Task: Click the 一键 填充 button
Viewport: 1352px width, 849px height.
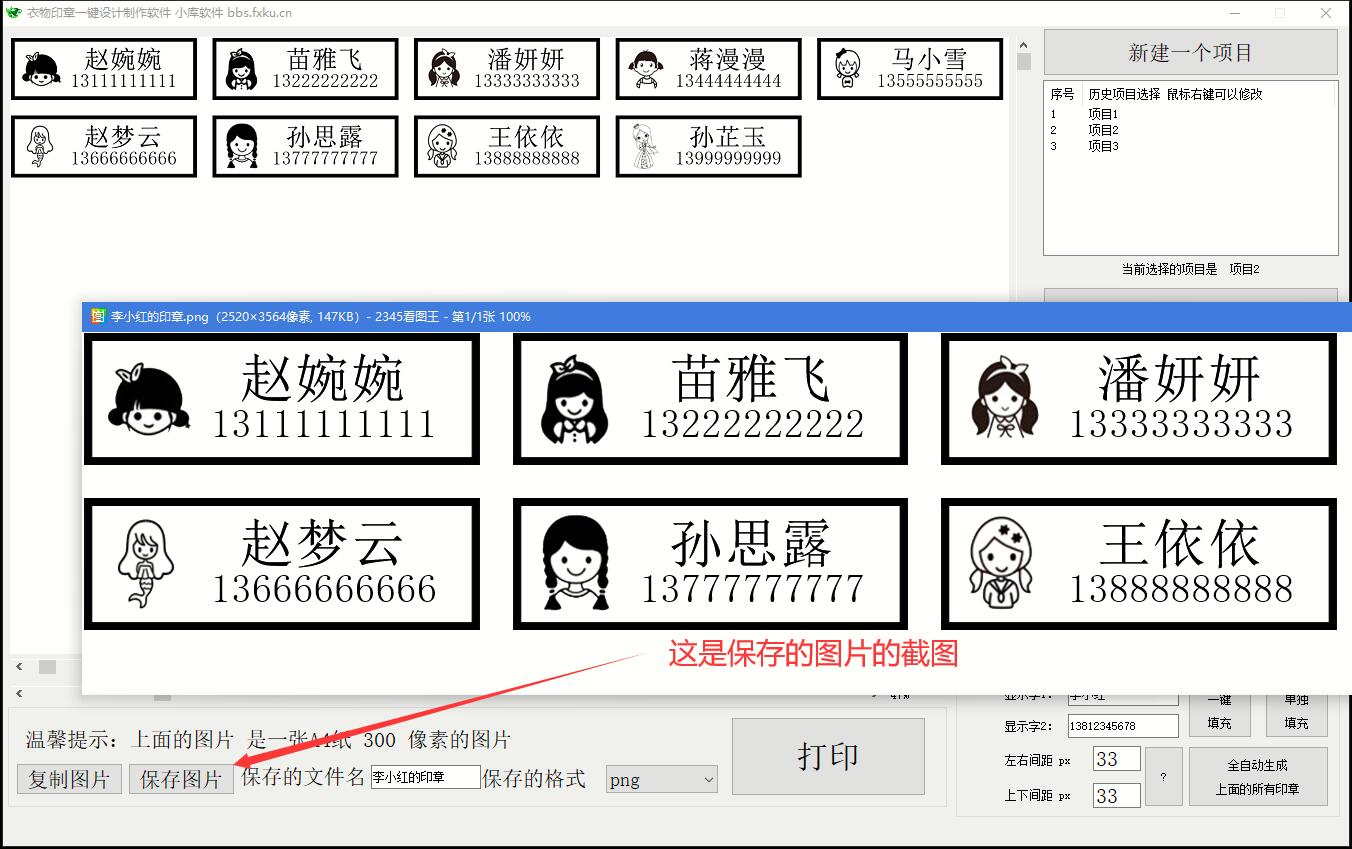Action: click(x=1219, y=712)
